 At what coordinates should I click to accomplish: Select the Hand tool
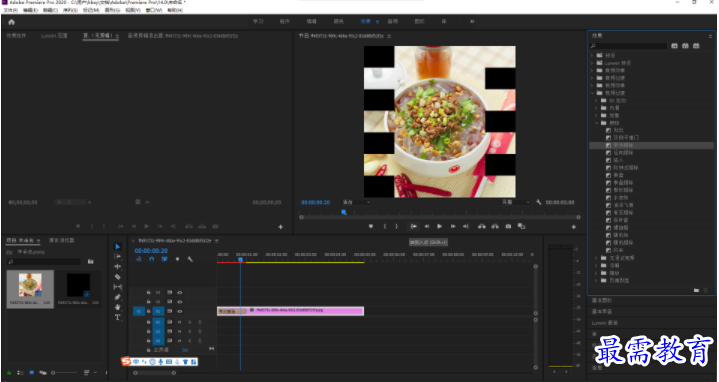pyautogui.click(x=118, y=307)
